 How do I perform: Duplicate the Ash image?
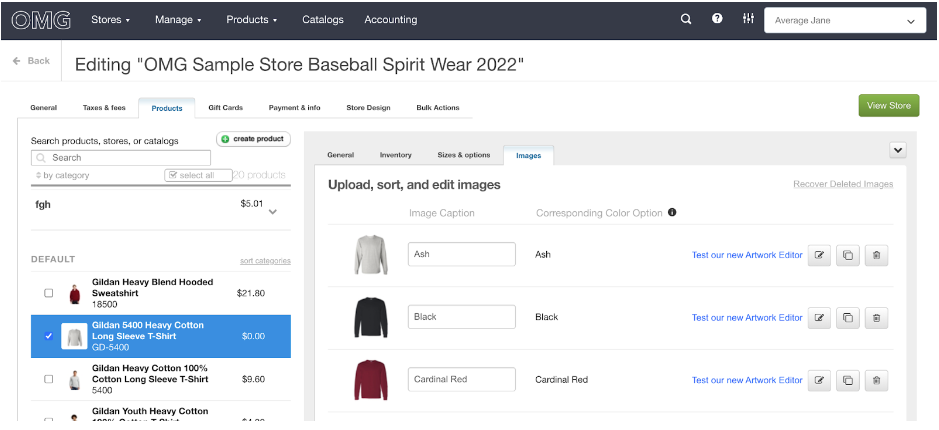848,255
